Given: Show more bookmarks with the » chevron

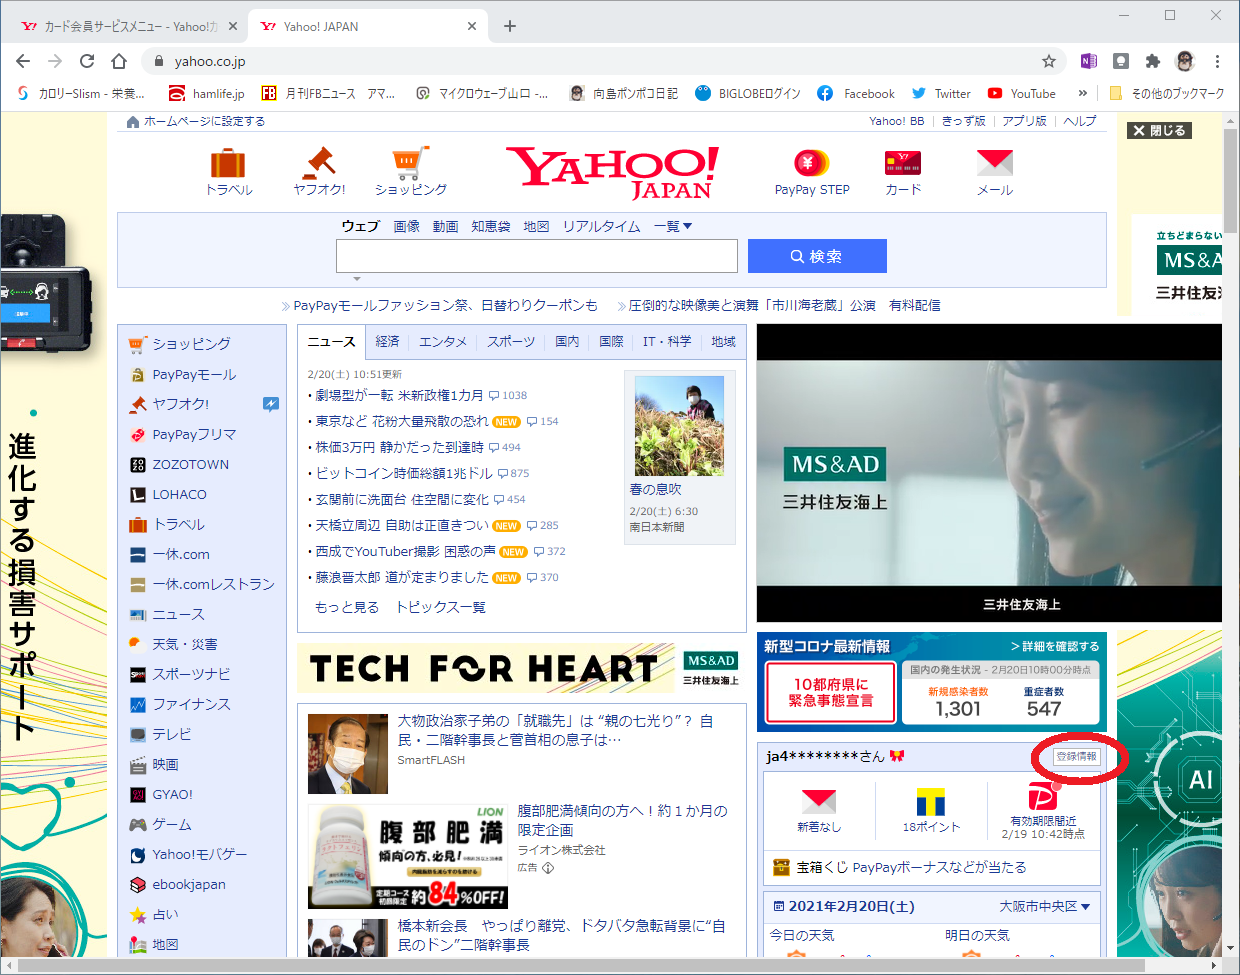Looking at the screenshot, I should (1082, 93).
